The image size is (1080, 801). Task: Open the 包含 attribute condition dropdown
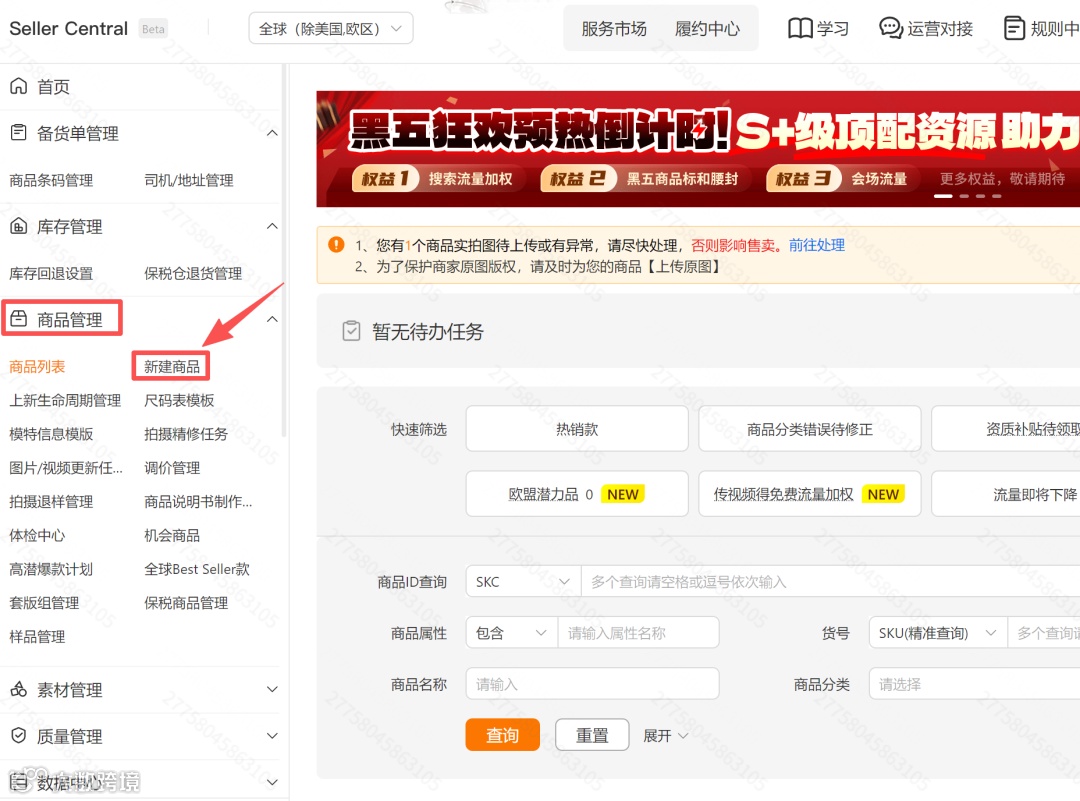511,633
